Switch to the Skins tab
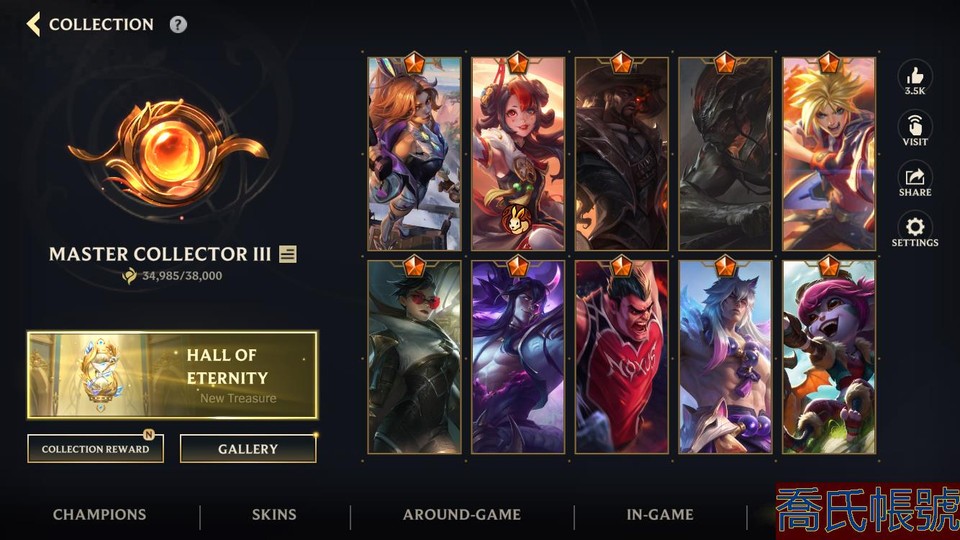This screenshot has width=960, height=540. [x=274, y=515]
